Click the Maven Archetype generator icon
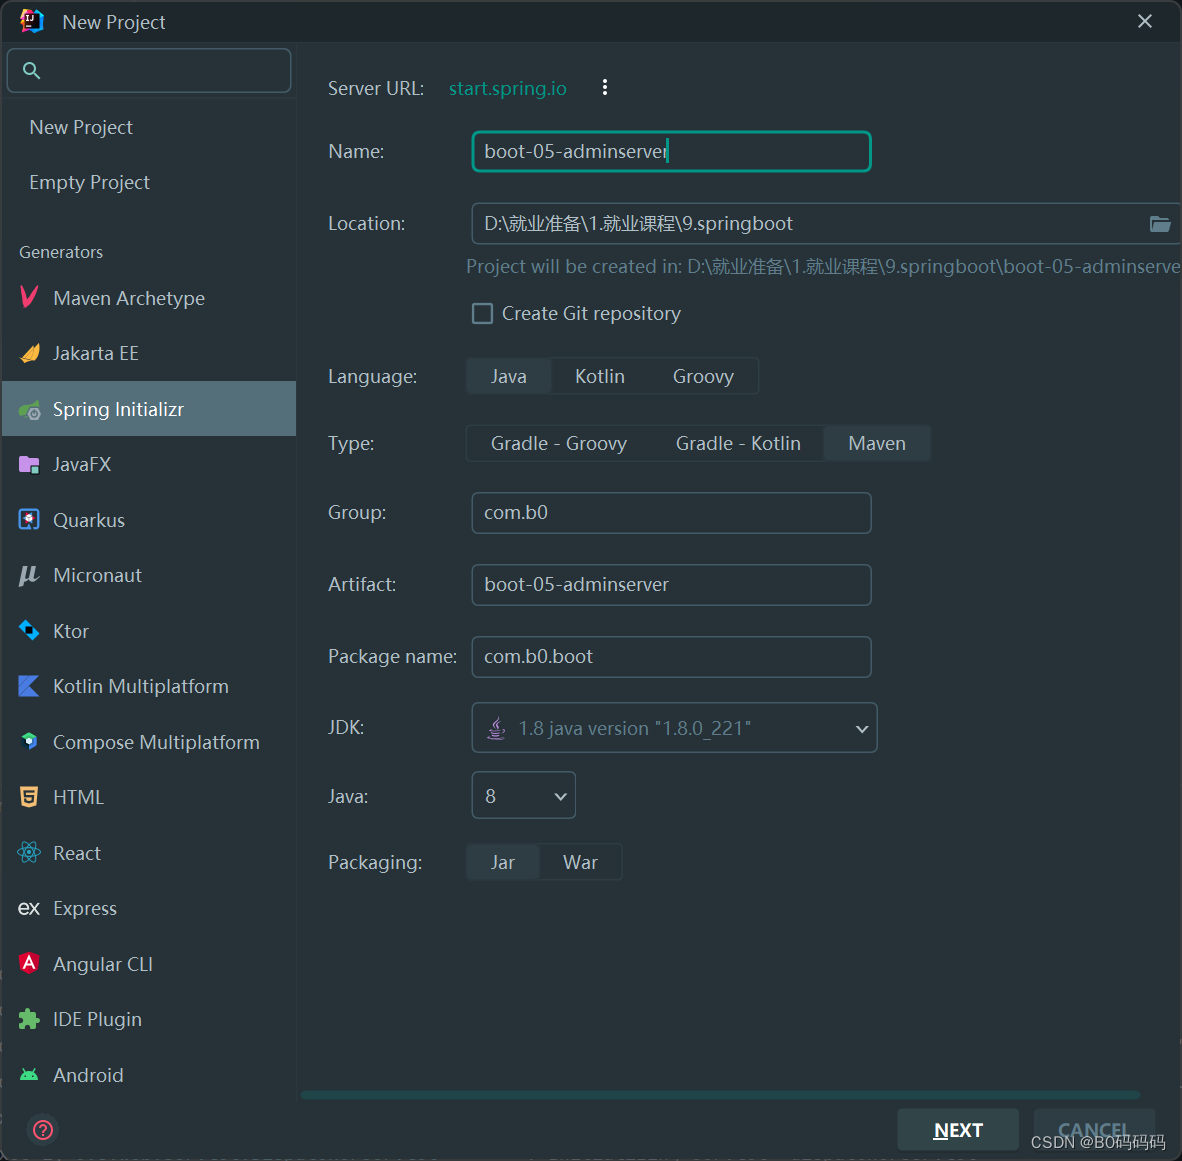Image resolution: width=1182 pixels, height=1161 pixels. coord(29,298)
